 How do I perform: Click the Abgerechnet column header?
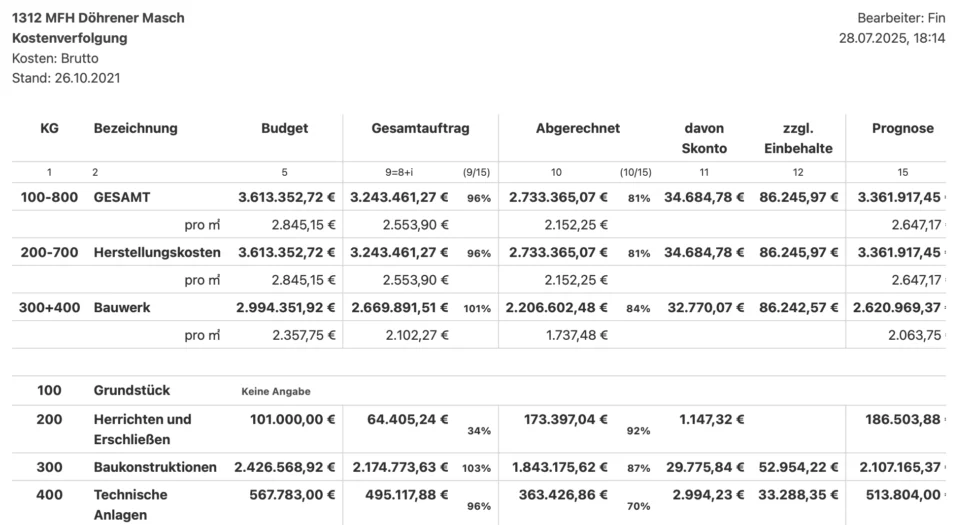click(578, 128)
